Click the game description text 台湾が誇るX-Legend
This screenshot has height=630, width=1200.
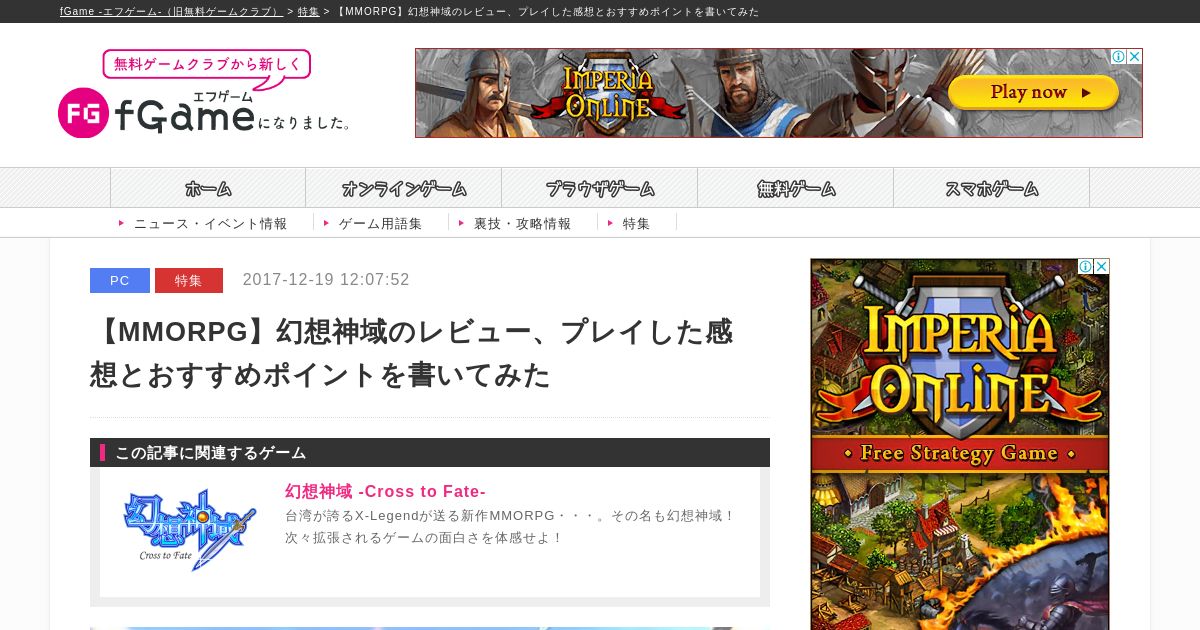coord(510,527)
